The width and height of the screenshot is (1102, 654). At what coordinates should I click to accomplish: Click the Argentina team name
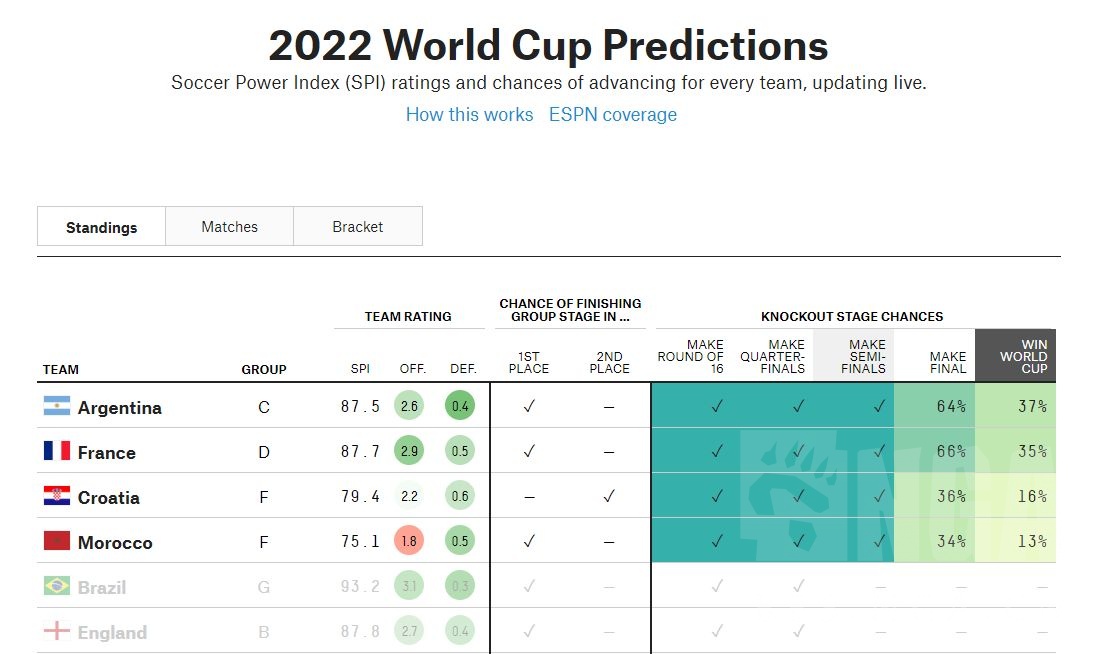point(119,407)
